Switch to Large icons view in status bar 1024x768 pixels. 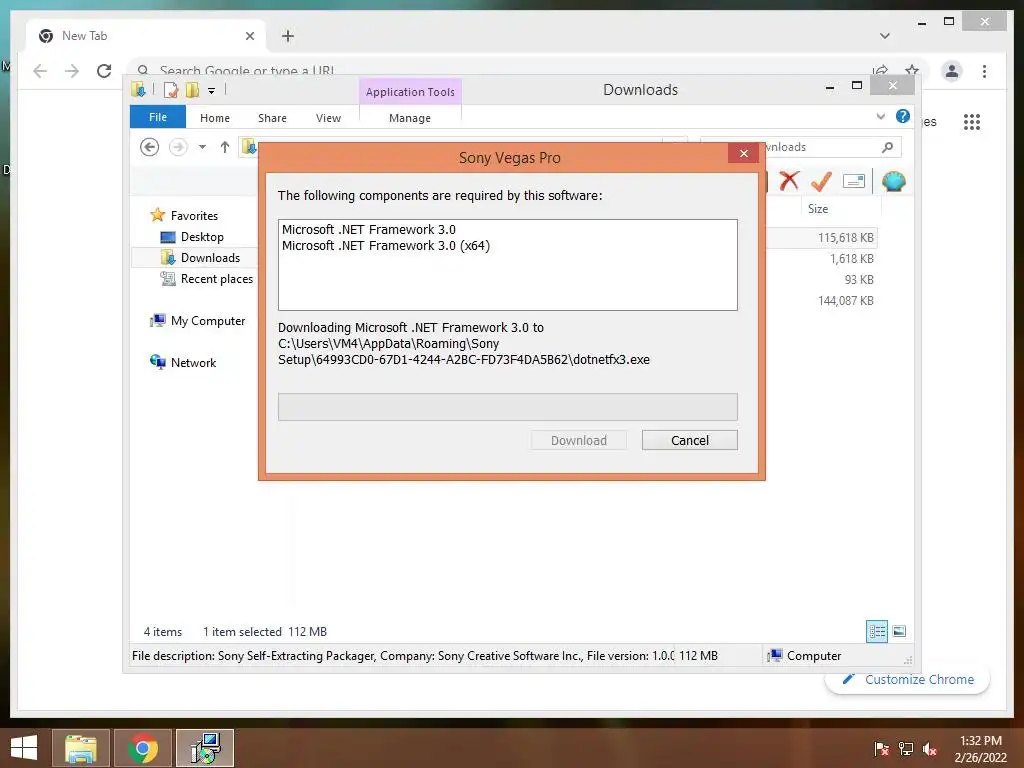click(899, 631)
